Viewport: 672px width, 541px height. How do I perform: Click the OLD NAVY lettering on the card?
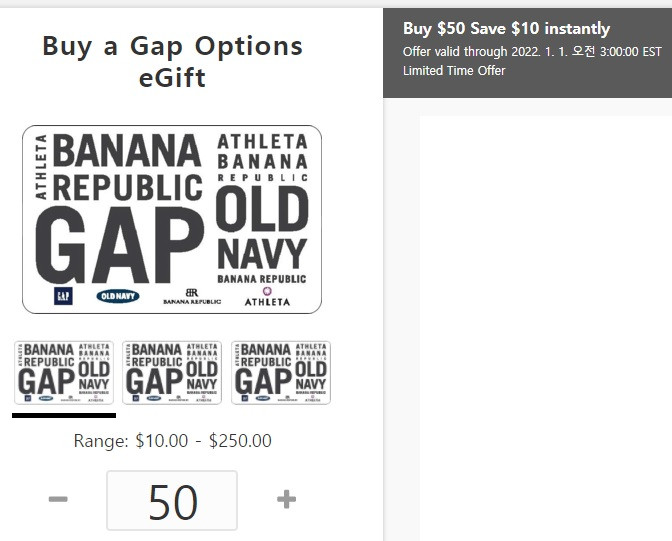click(262, 228)
